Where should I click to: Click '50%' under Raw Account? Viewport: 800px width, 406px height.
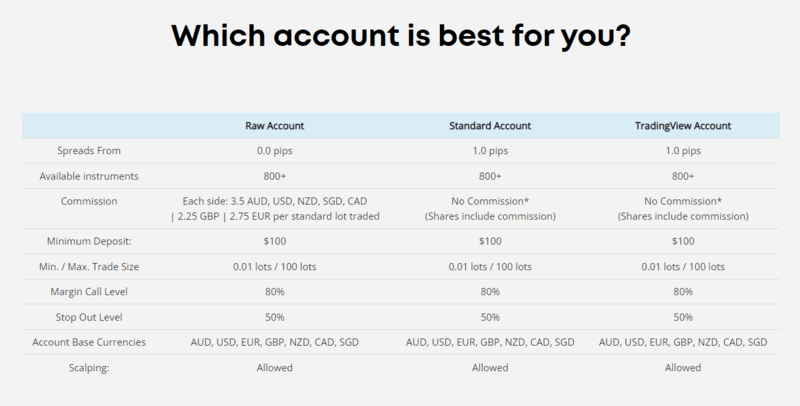pos(274,317)
